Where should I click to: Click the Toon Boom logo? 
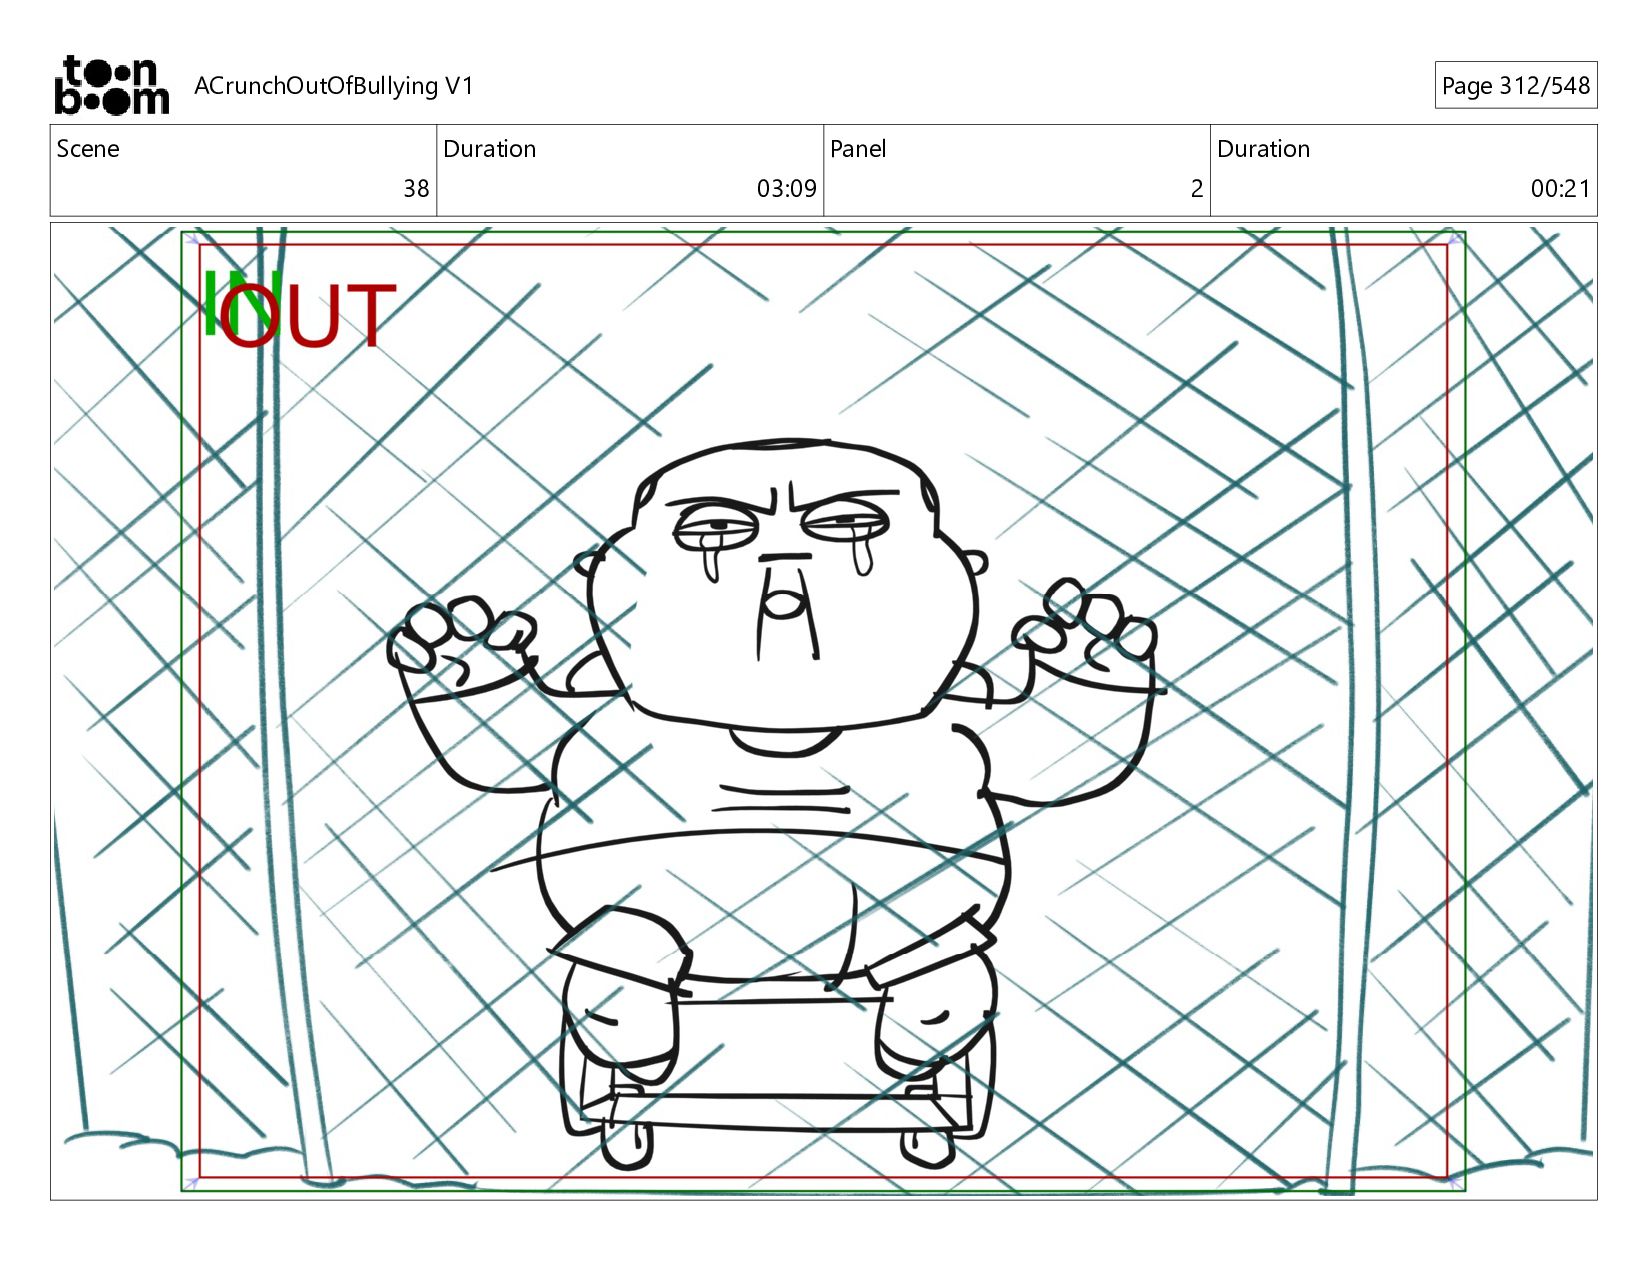(111, 85)
